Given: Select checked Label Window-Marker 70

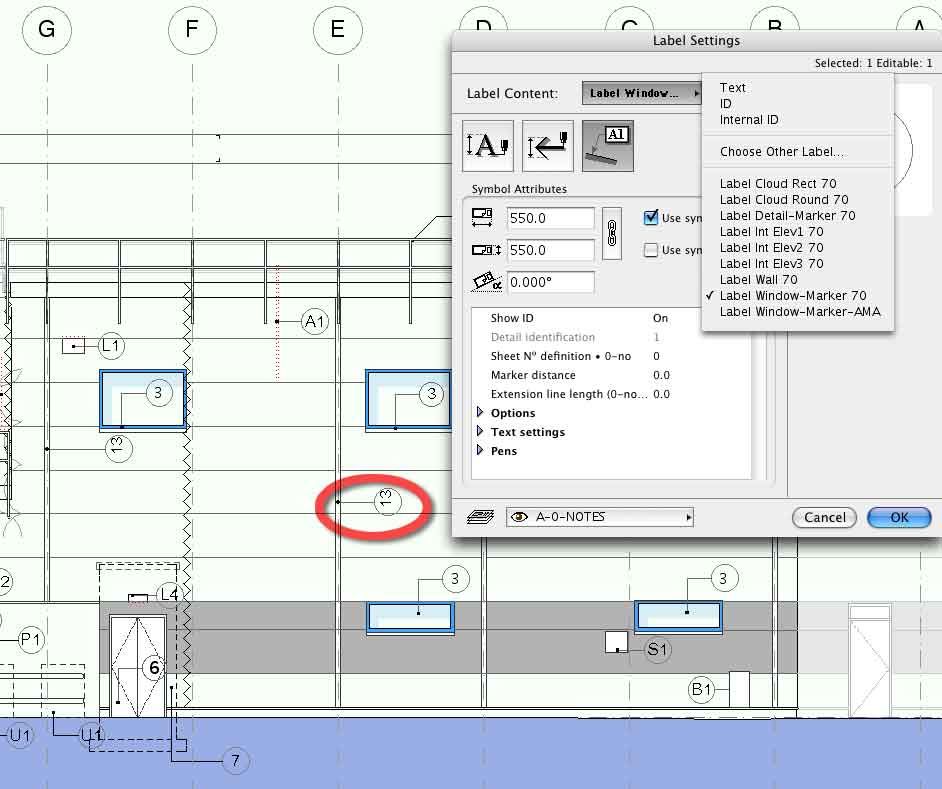Looking at the screenshot, I should pos(792,296).
